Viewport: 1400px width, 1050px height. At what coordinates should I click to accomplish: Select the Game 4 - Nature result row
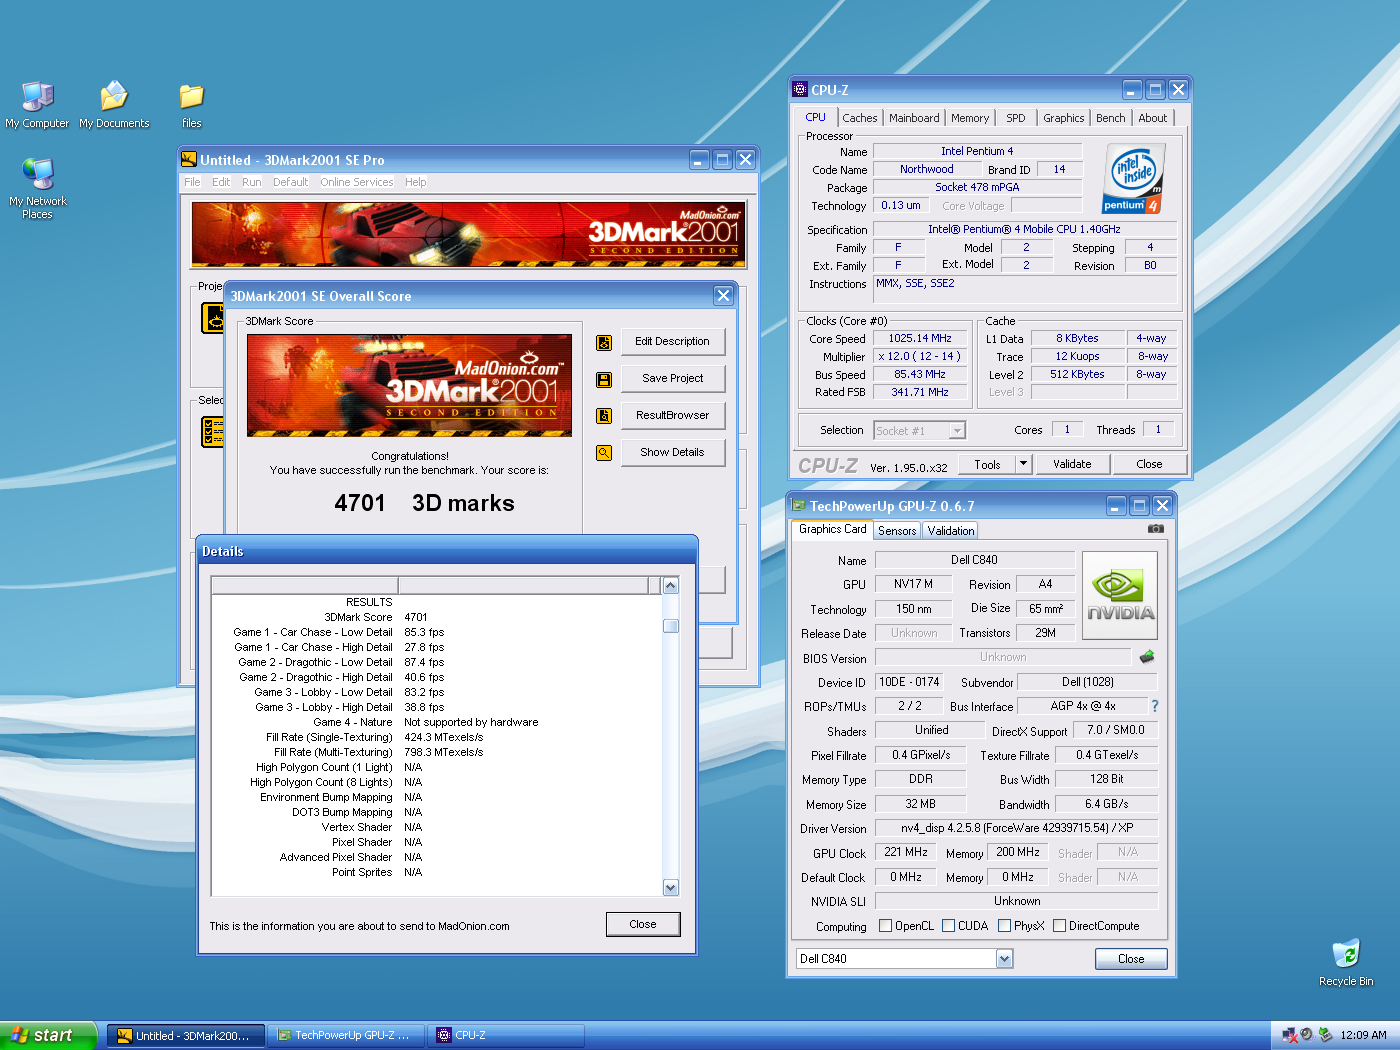tap(434, 722)
